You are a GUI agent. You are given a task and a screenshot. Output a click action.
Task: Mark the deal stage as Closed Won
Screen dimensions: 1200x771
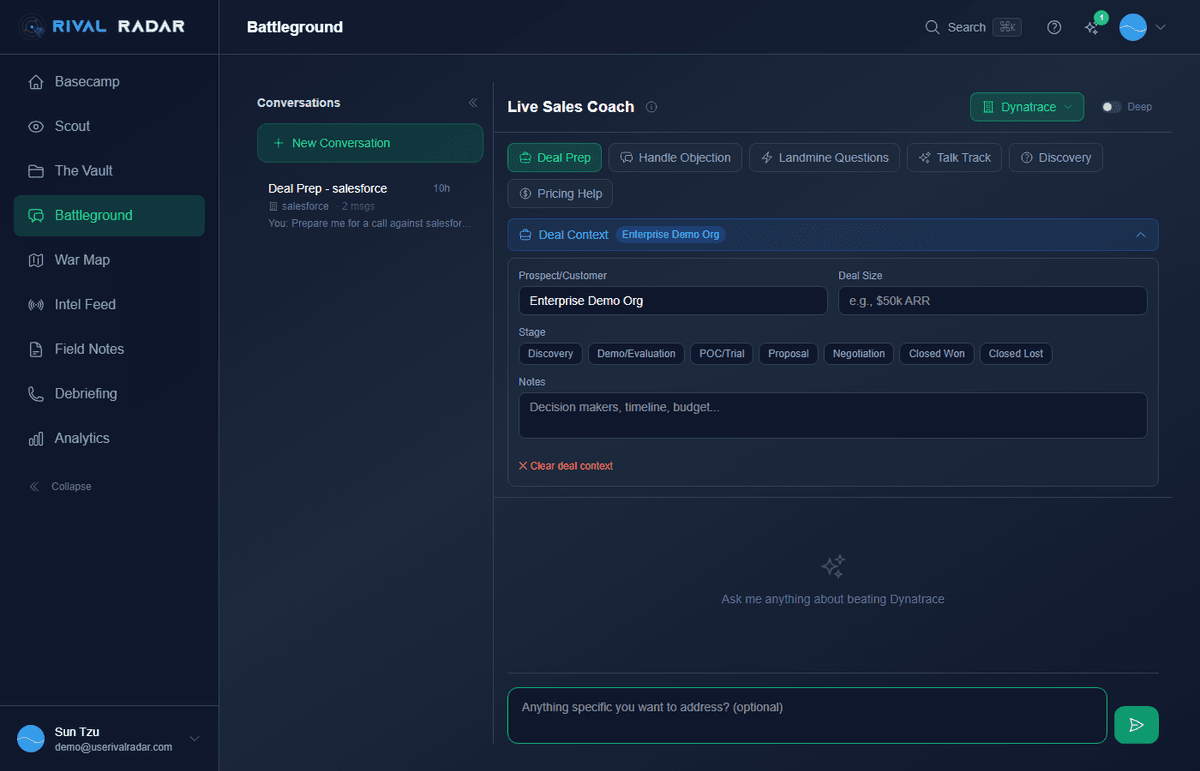pos(936,353)
